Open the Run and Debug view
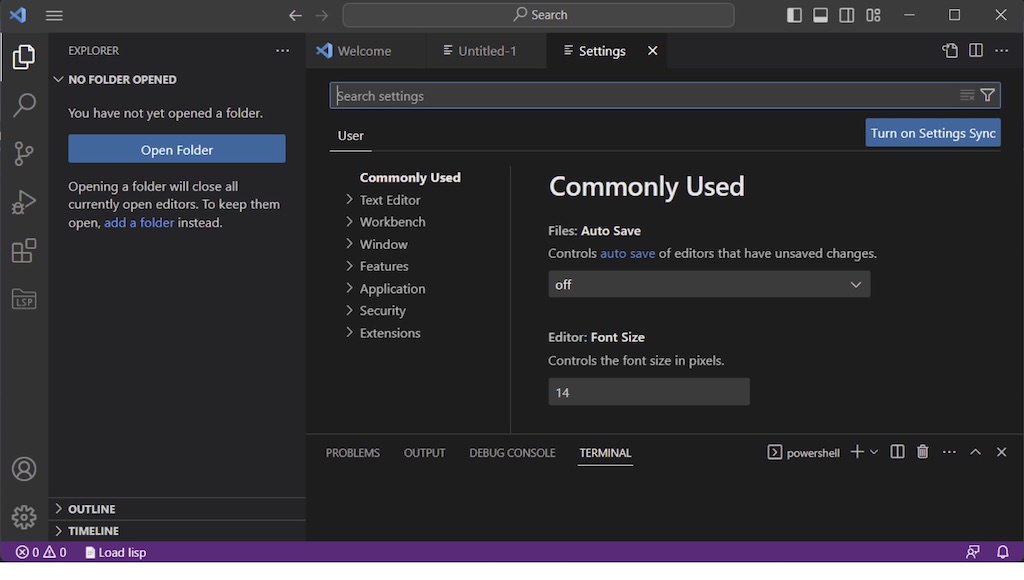Viewport: 1024px width, 580px height. (x=24, y=202)
